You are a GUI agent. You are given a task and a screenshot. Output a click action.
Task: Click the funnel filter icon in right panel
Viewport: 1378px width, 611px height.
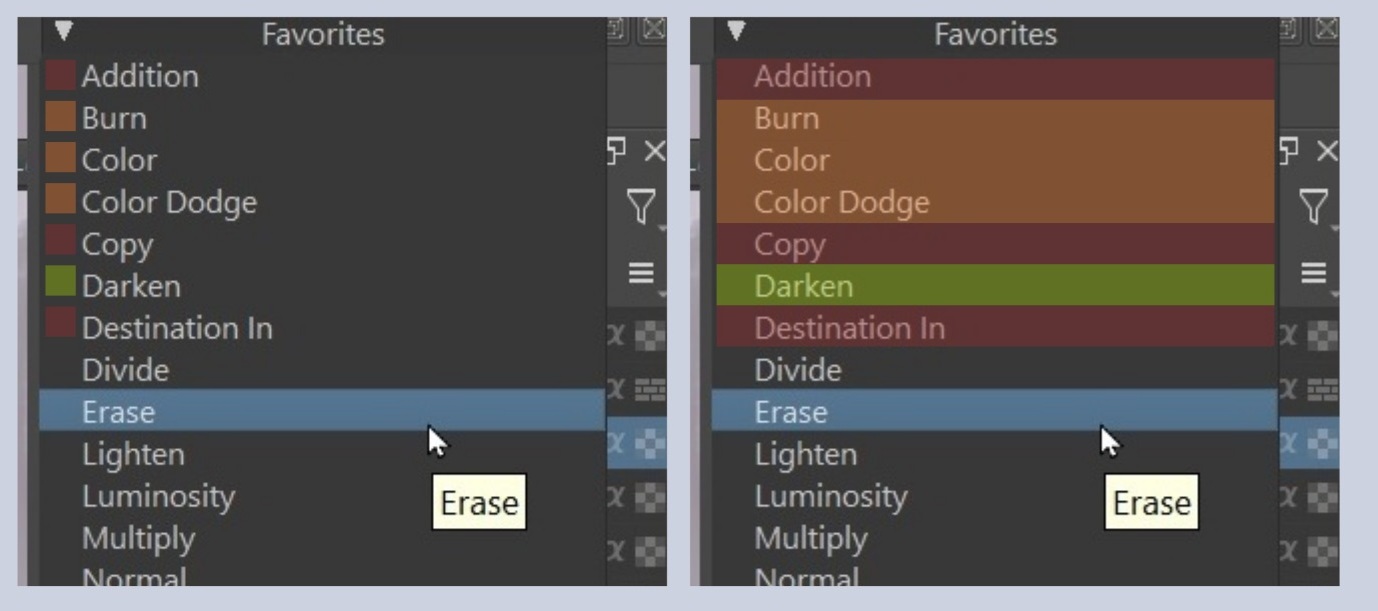point(1313,208)
